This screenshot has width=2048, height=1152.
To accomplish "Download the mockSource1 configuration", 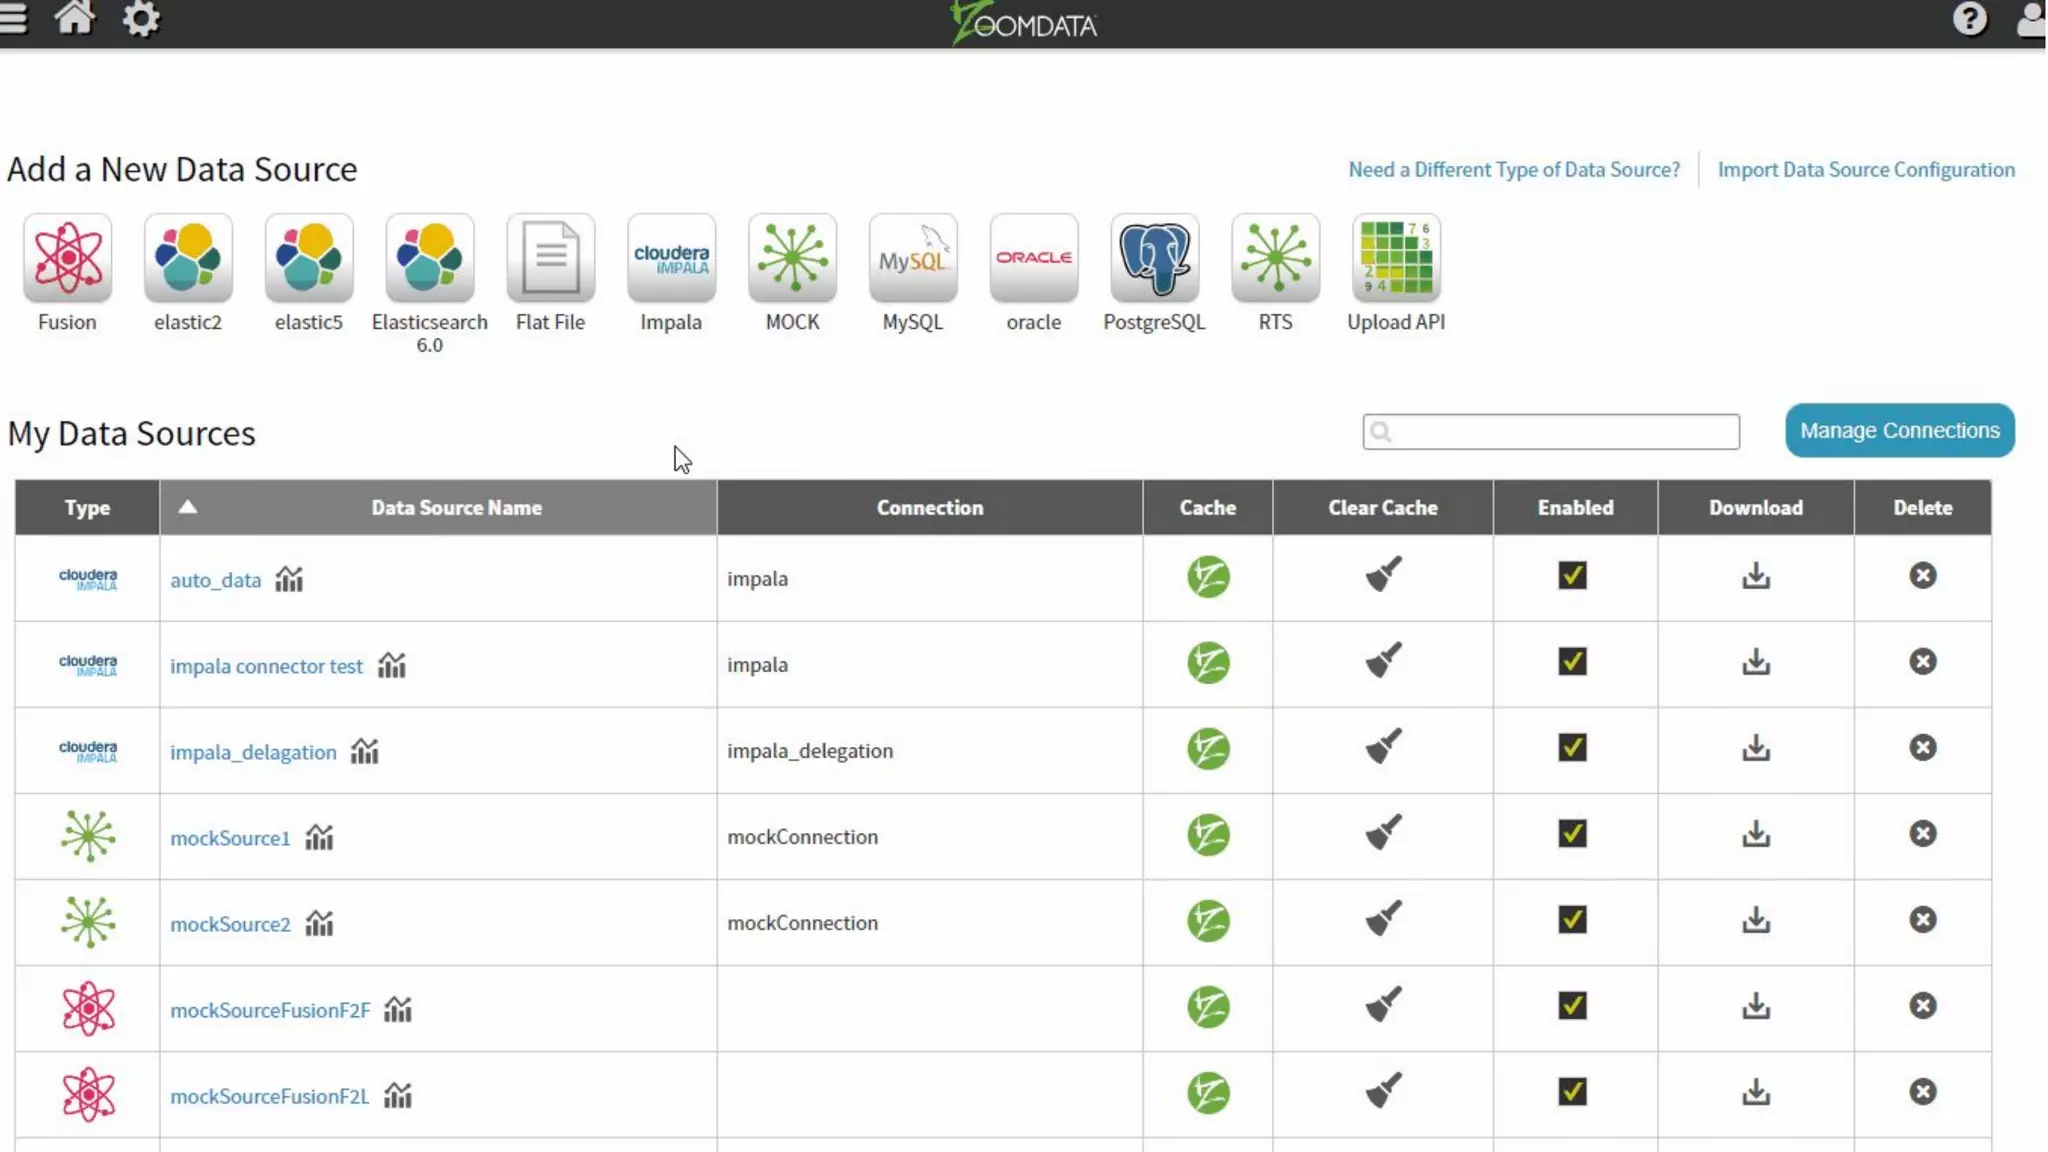I will (1756, 834).
